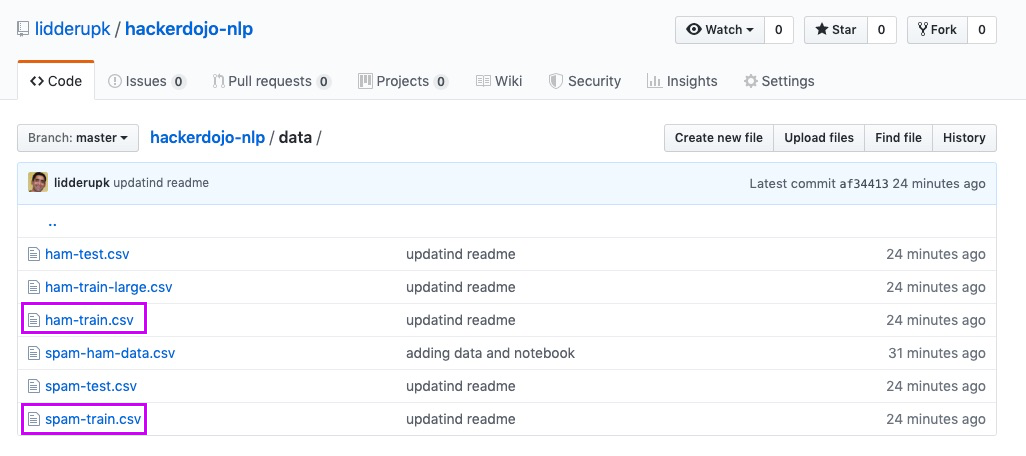Image resolution: width=1026 pixels, height=456 pixels.
Task: Open ham-test.csv file
Action: tap(87, 254)
